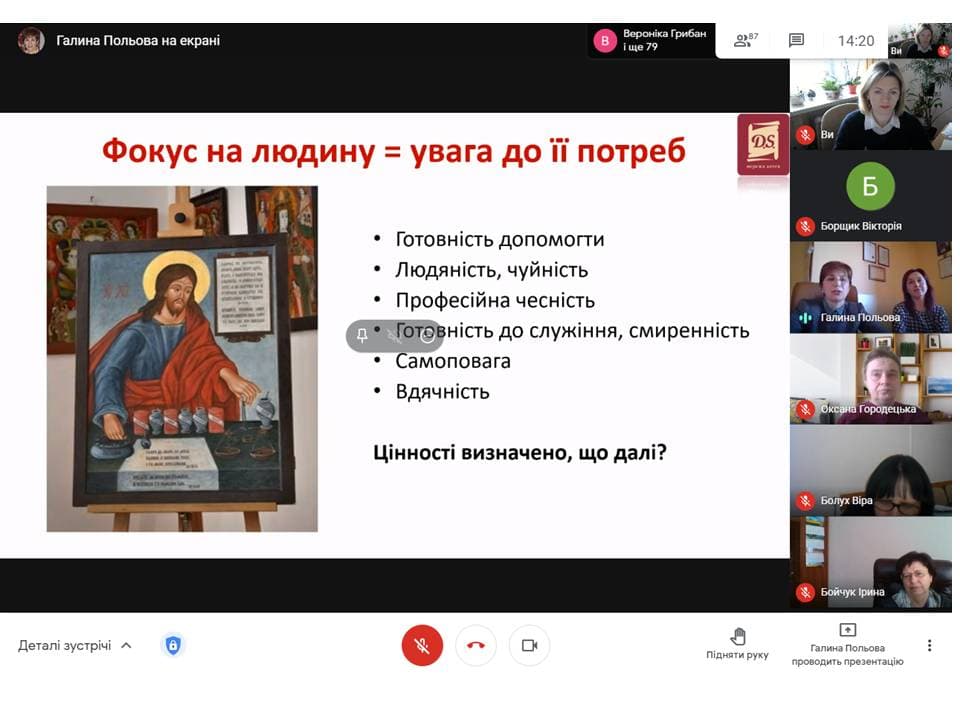The image size is (960, 720).
Task: Click speaking indicator on Галина Польова tile
Action: (805, 318)
